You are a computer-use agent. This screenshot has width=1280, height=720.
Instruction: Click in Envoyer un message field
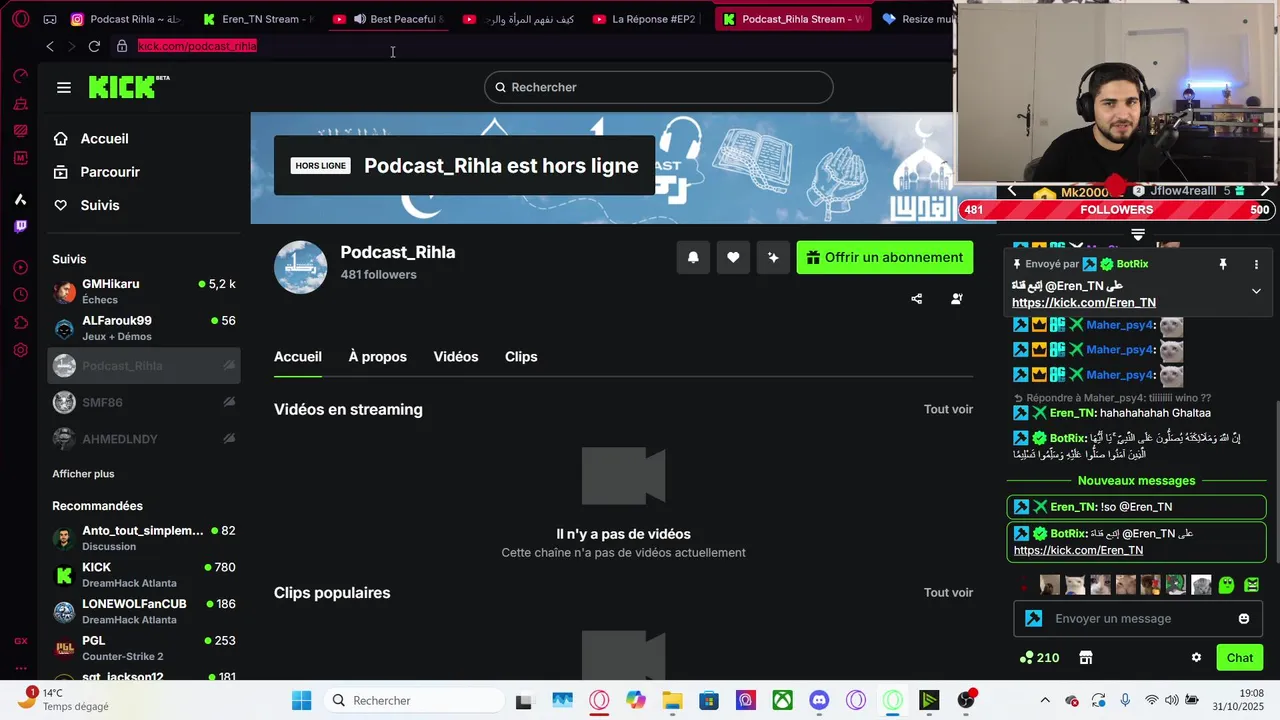(1136, 619)
